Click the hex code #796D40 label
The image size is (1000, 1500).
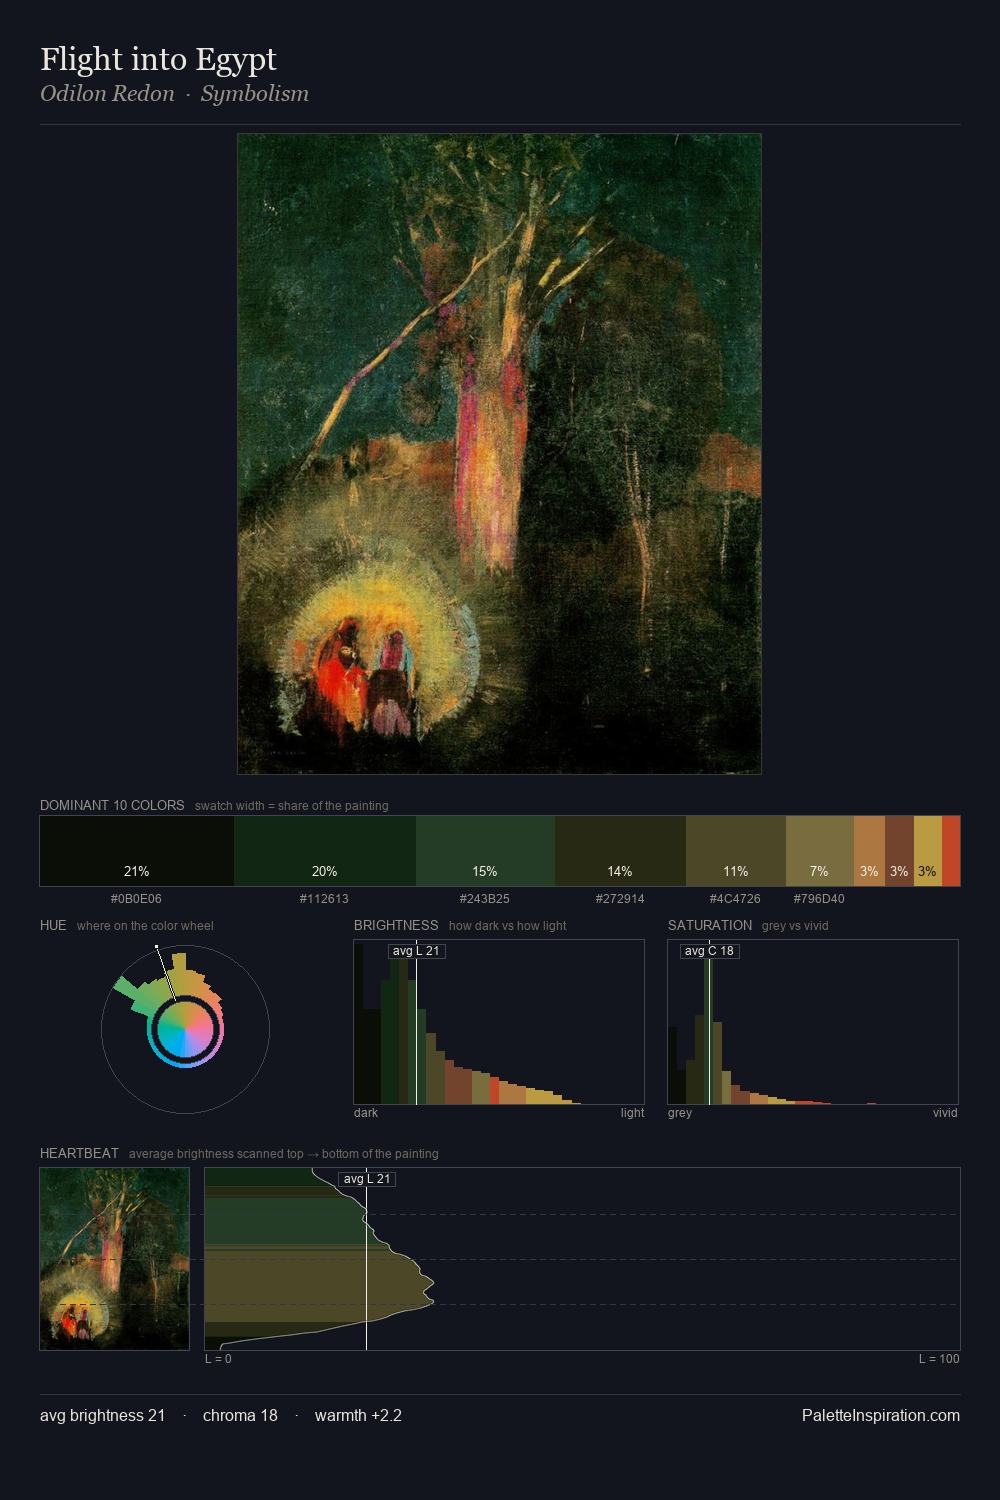tap(819, 899)
